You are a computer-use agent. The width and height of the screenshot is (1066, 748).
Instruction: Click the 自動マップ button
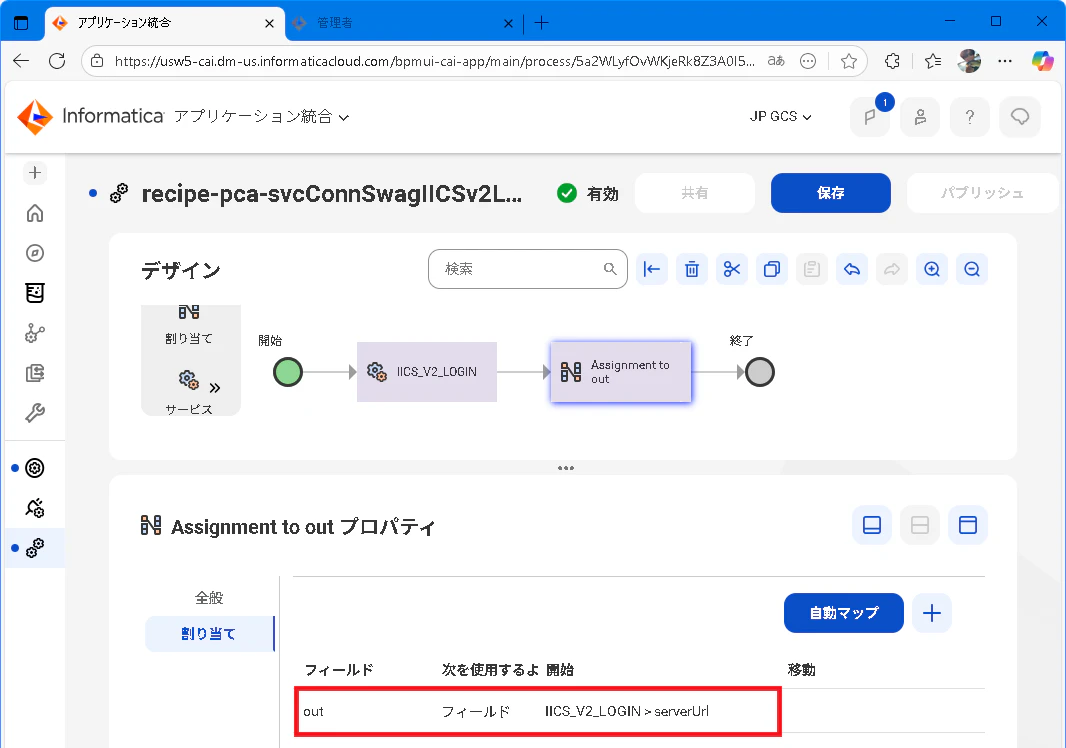[x=844, y=613]
